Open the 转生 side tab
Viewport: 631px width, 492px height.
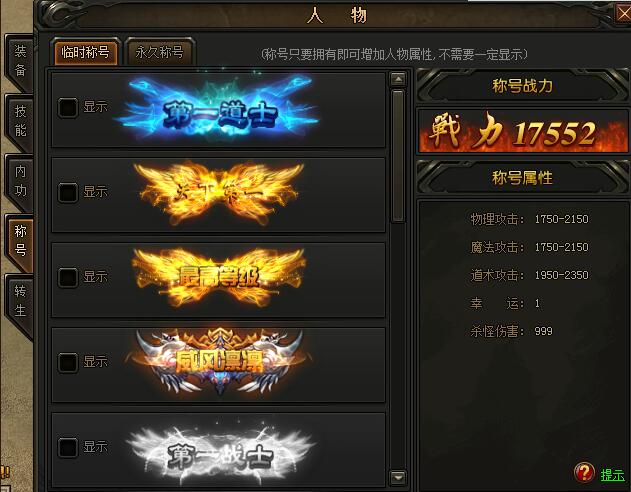point(20,301)
